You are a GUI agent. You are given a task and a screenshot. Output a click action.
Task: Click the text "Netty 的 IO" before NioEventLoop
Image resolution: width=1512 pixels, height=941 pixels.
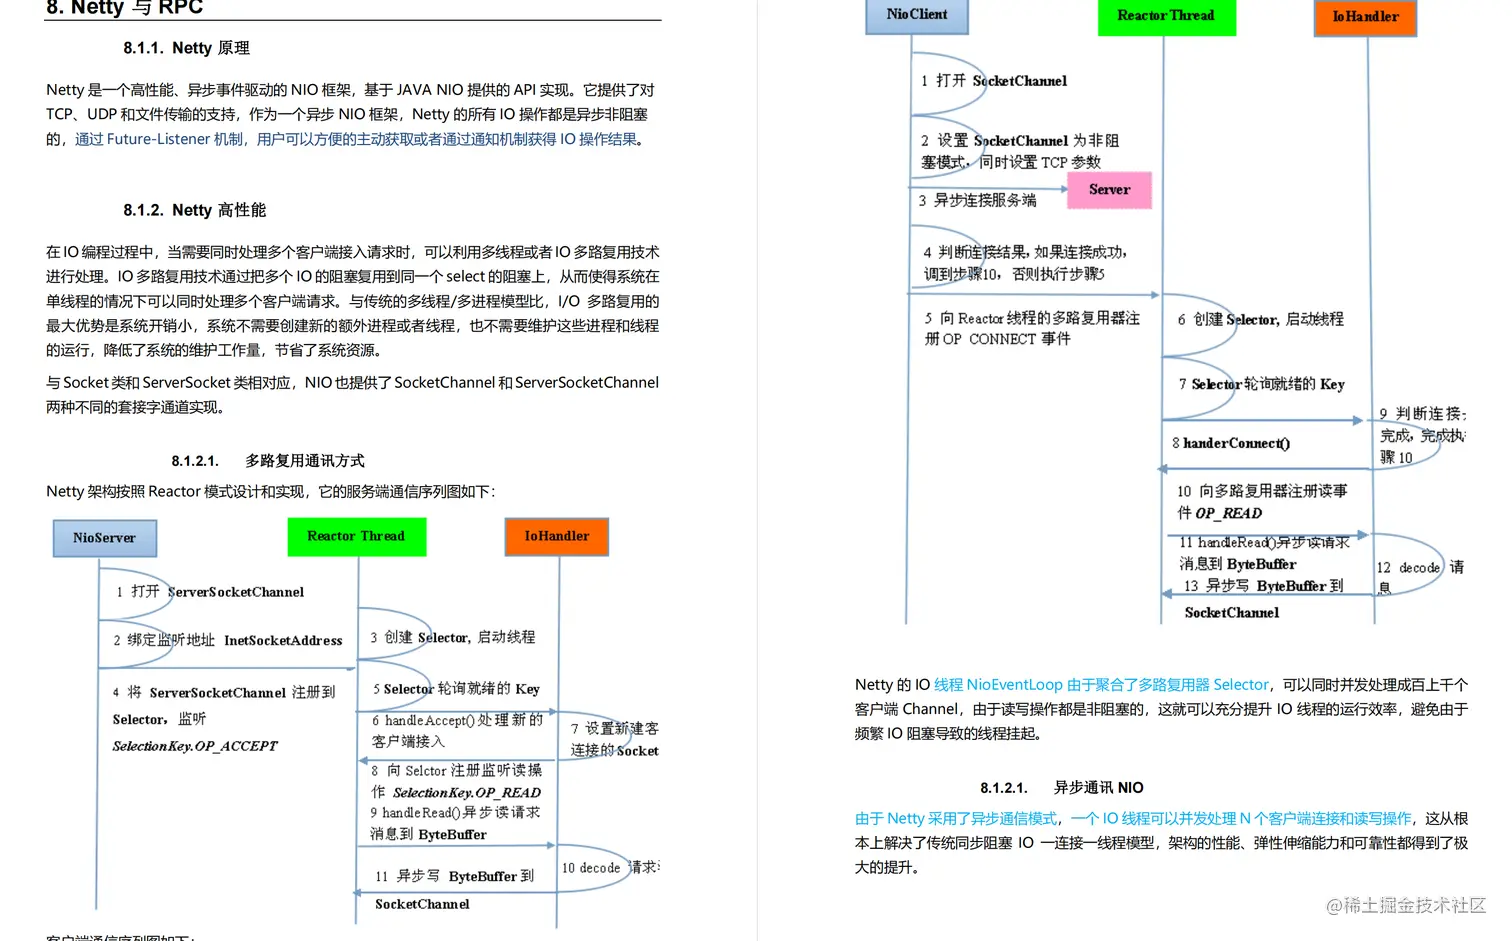pos(892,685)
